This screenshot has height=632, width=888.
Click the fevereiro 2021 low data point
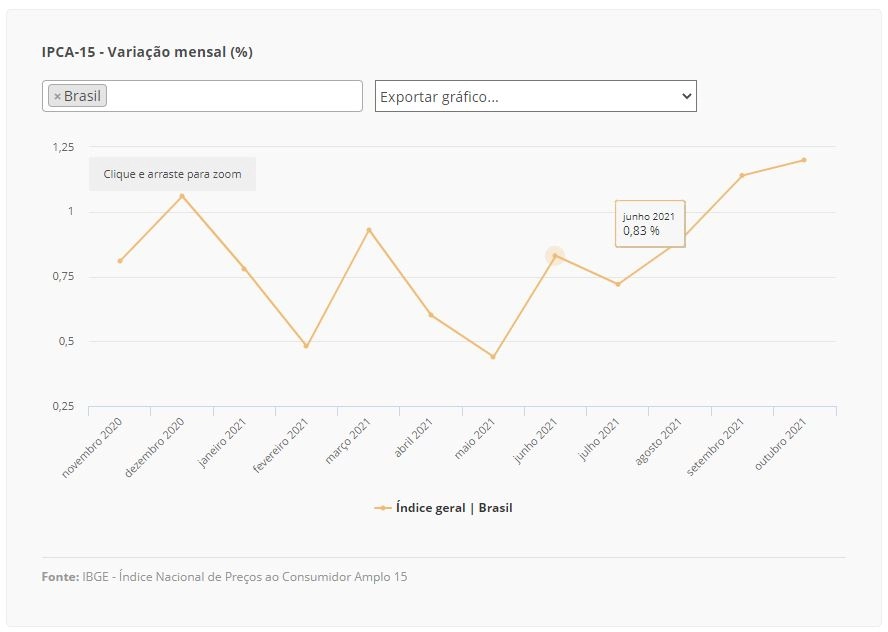coord(306,346)
